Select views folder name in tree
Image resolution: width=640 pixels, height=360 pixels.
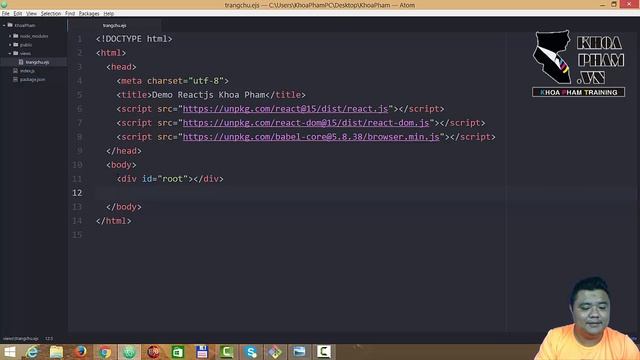[x=25, y=53]
